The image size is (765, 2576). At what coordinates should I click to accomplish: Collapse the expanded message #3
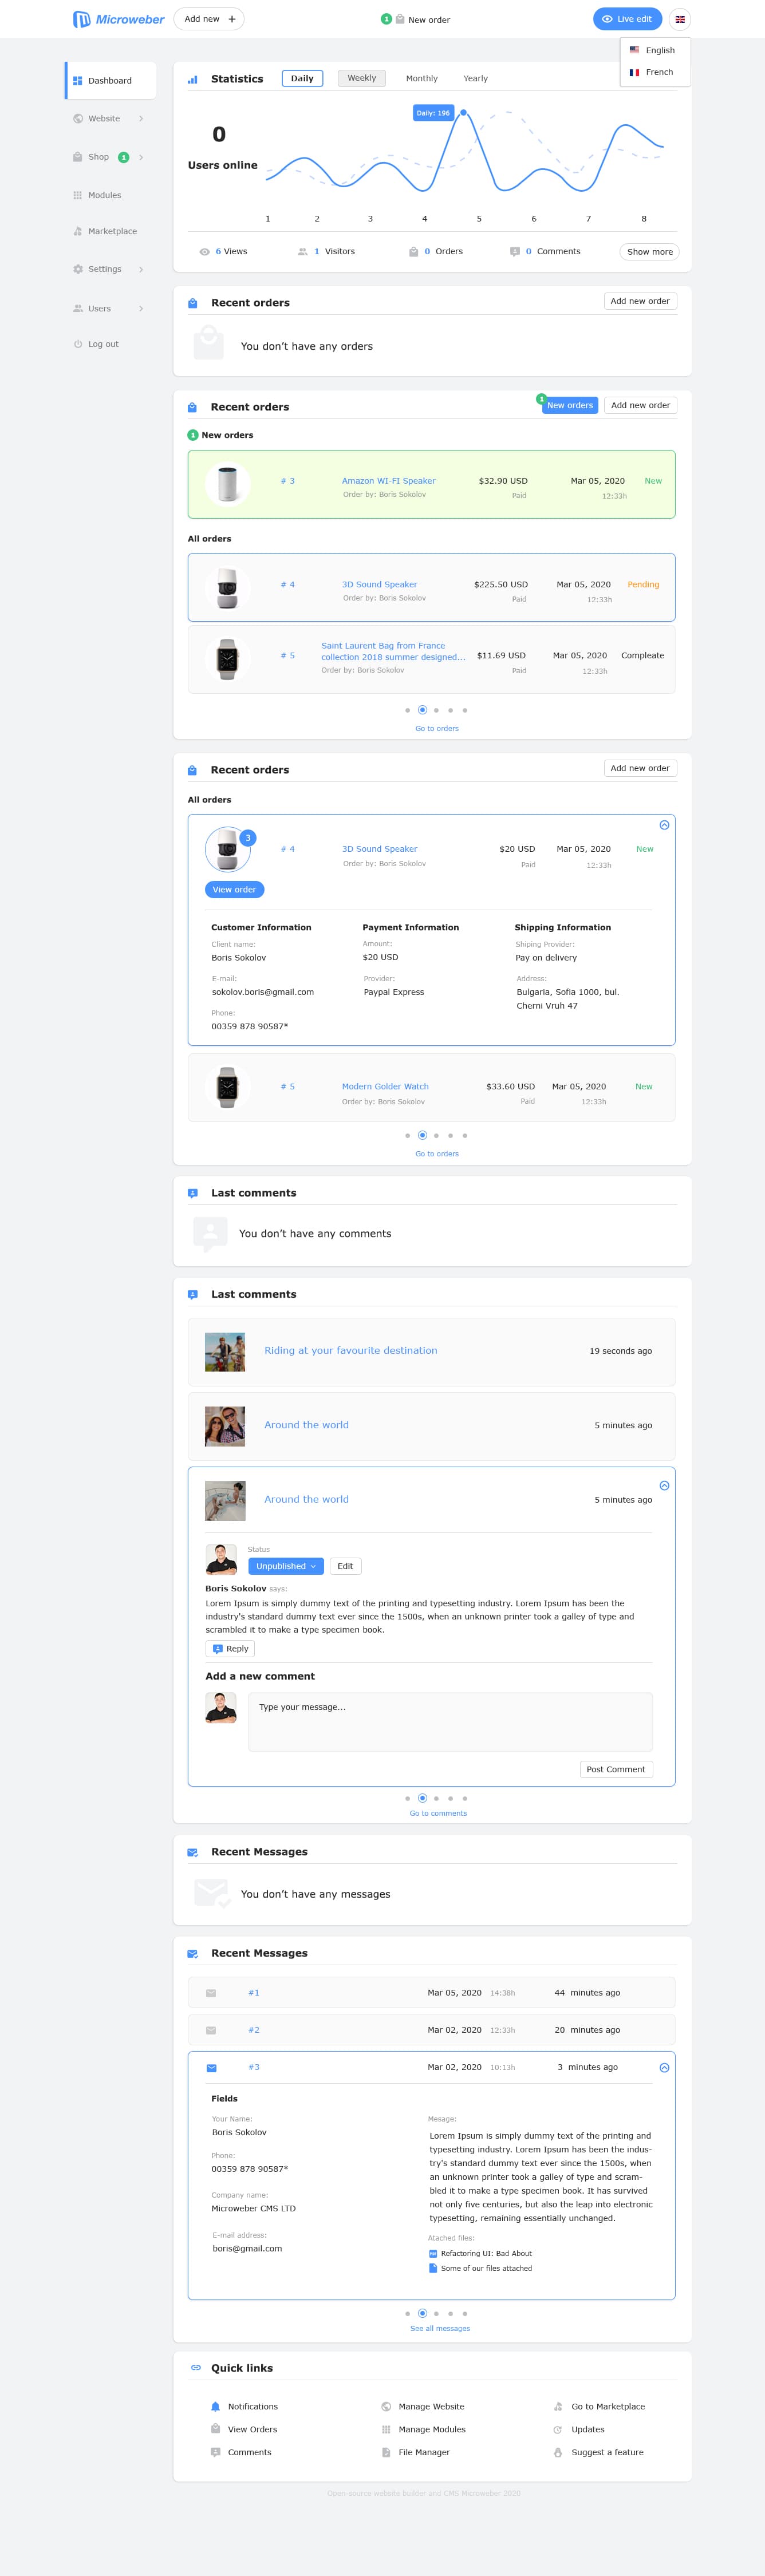pos(664,2067)
